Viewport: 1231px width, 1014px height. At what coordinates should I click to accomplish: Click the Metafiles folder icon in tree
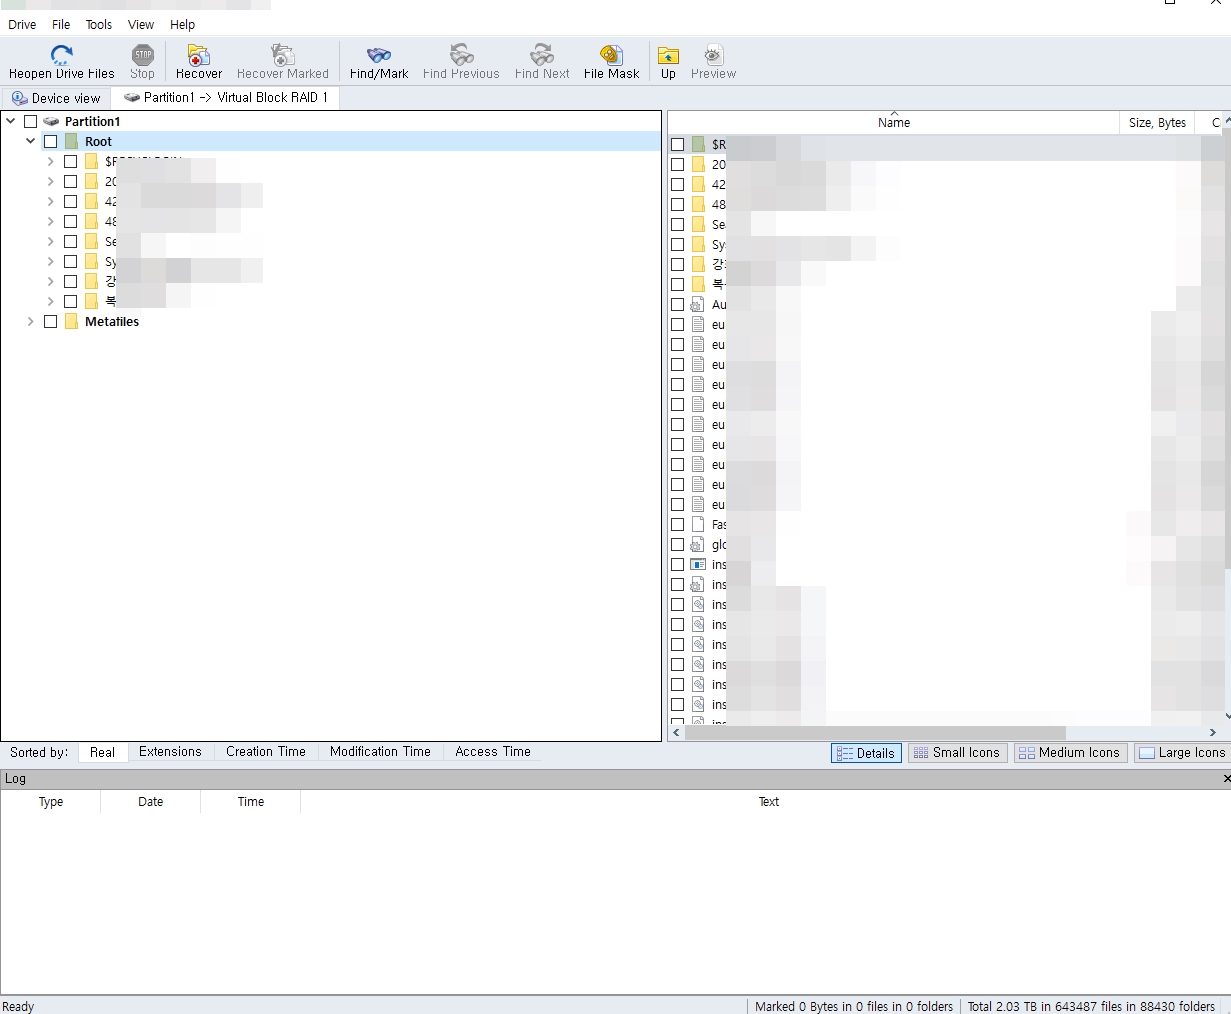tap(71, 321)
